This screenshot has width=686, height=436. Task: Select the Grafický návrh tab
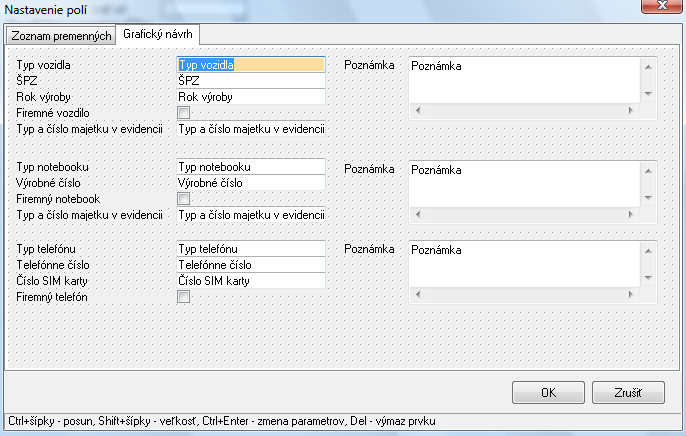pos(157,35)
